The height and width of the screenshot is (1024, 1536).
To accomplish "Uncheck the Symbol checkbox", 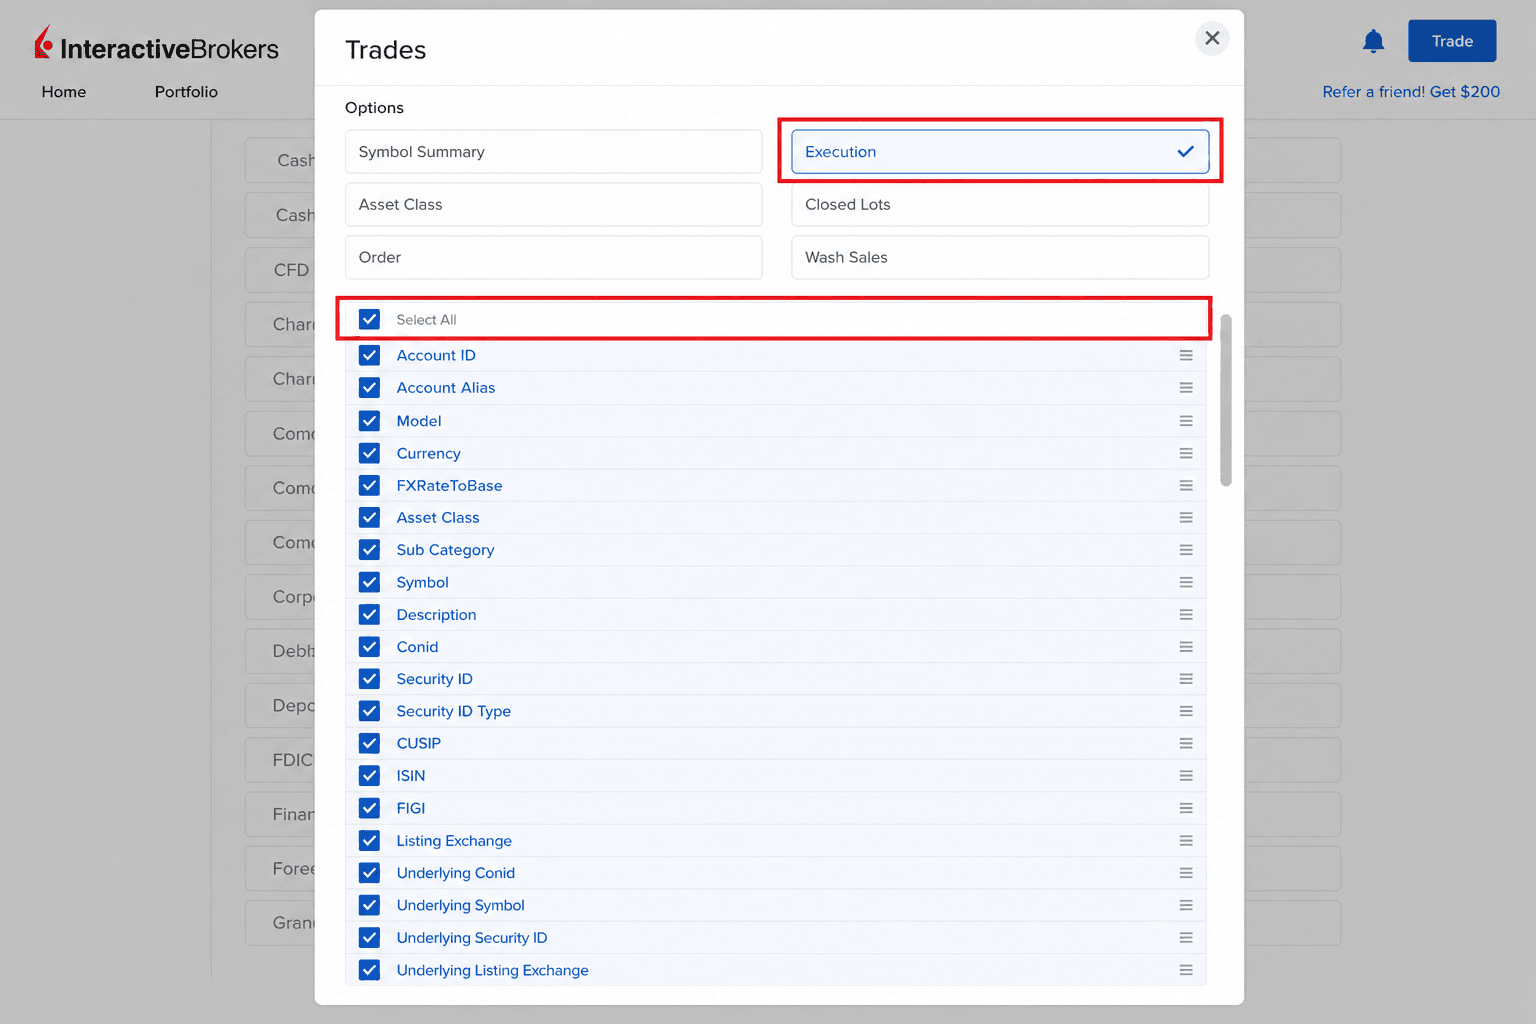I will (x=370, y=582).
